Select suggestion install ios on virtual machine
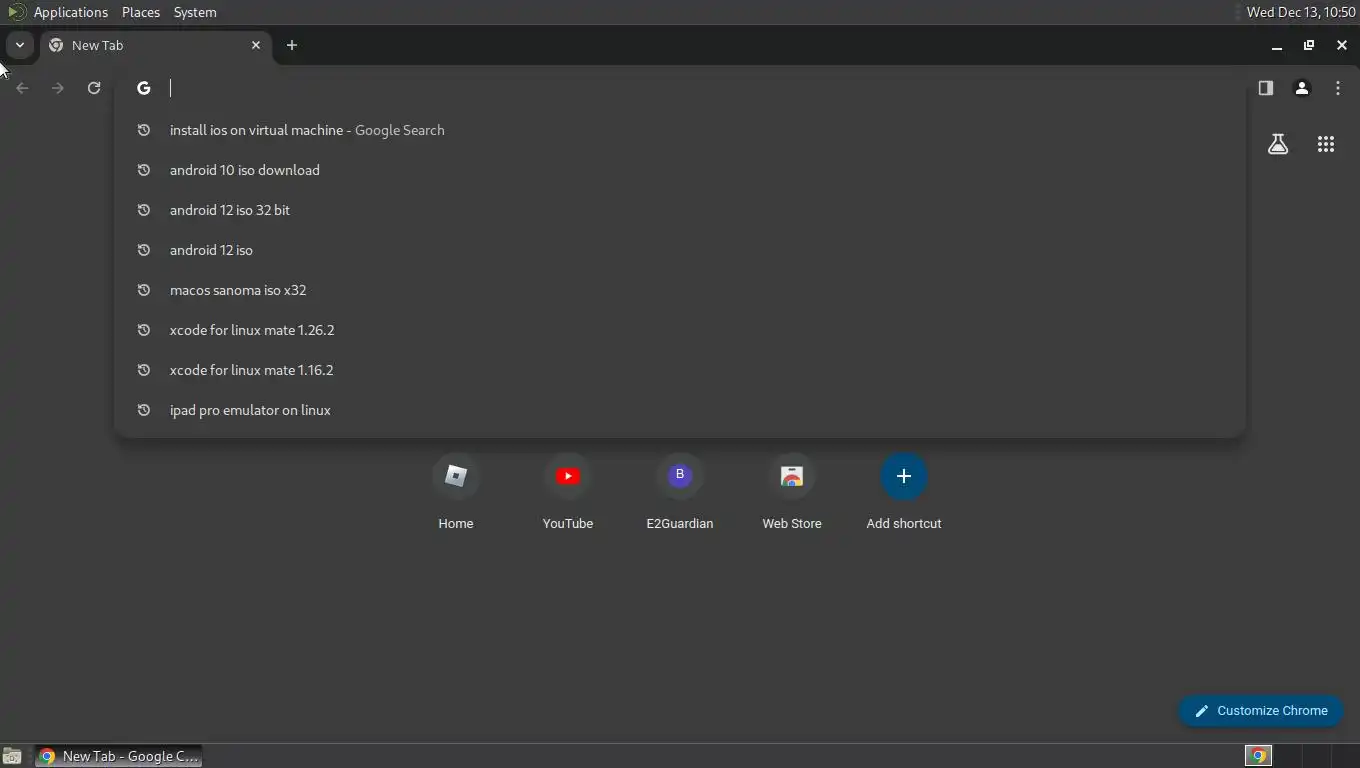The height and width of the screenshot is (768, 1360). (x=680, y=130)
